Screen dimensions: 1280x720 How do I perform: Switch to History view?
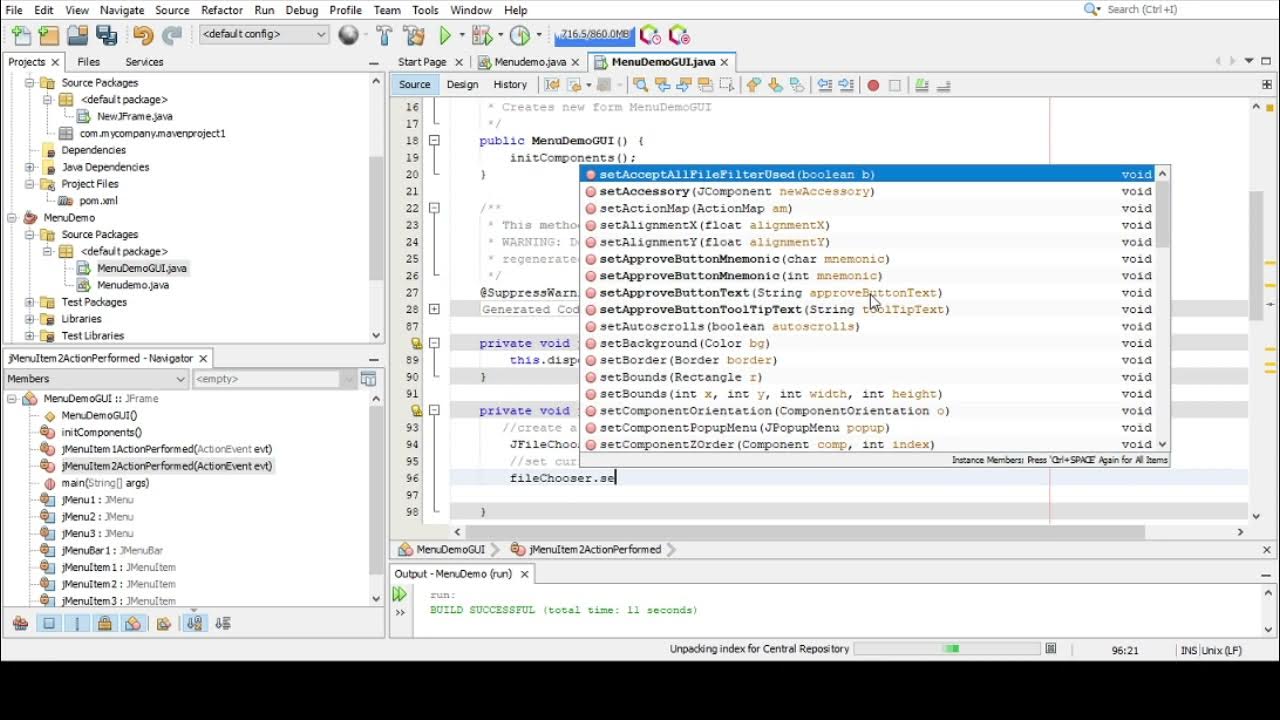(x=510, y=85)
